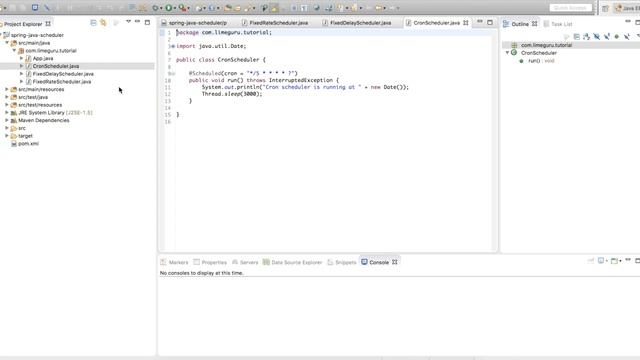The image size is (640, 360).
Task: Open the Debug button dropdown arrow
Action: click(x=161, y=8)
